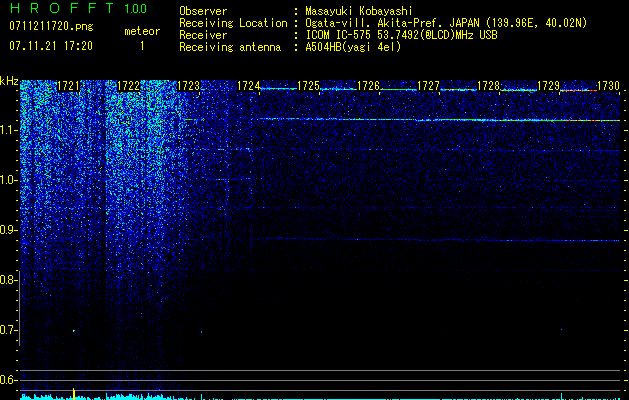The image size is (629, 400).
Task: Click the 1.0 frequency axis label
Action: pos(7,180)
